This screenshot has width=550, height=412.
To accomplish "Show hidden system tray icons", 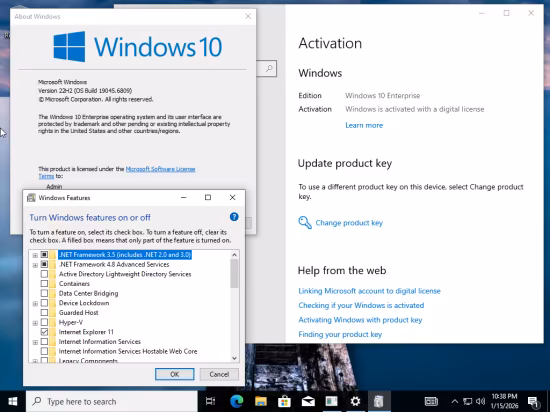I will click(454, 401).
